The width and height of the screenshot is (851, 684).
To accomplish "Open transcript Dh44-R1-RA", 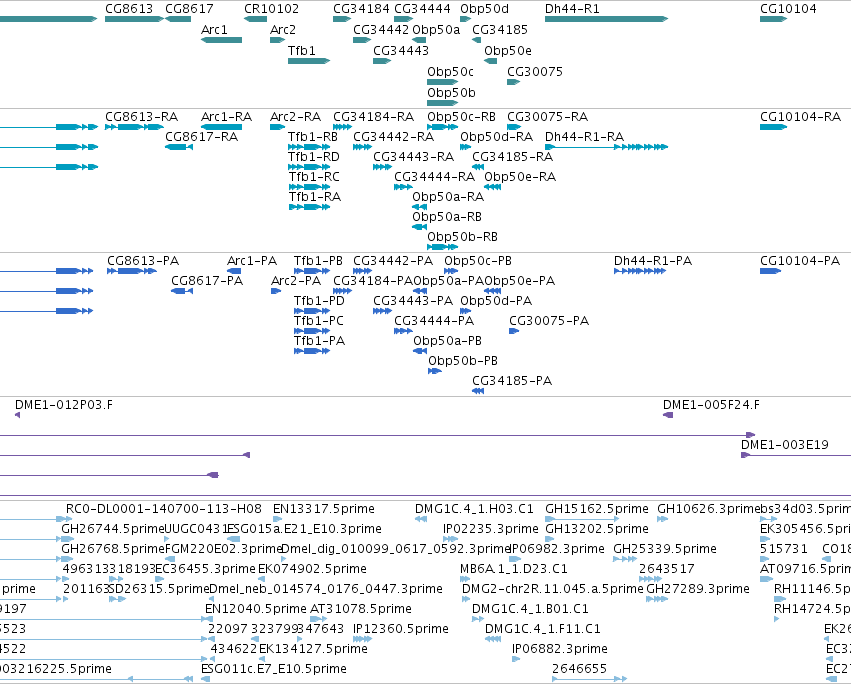I will coord(606,147).
